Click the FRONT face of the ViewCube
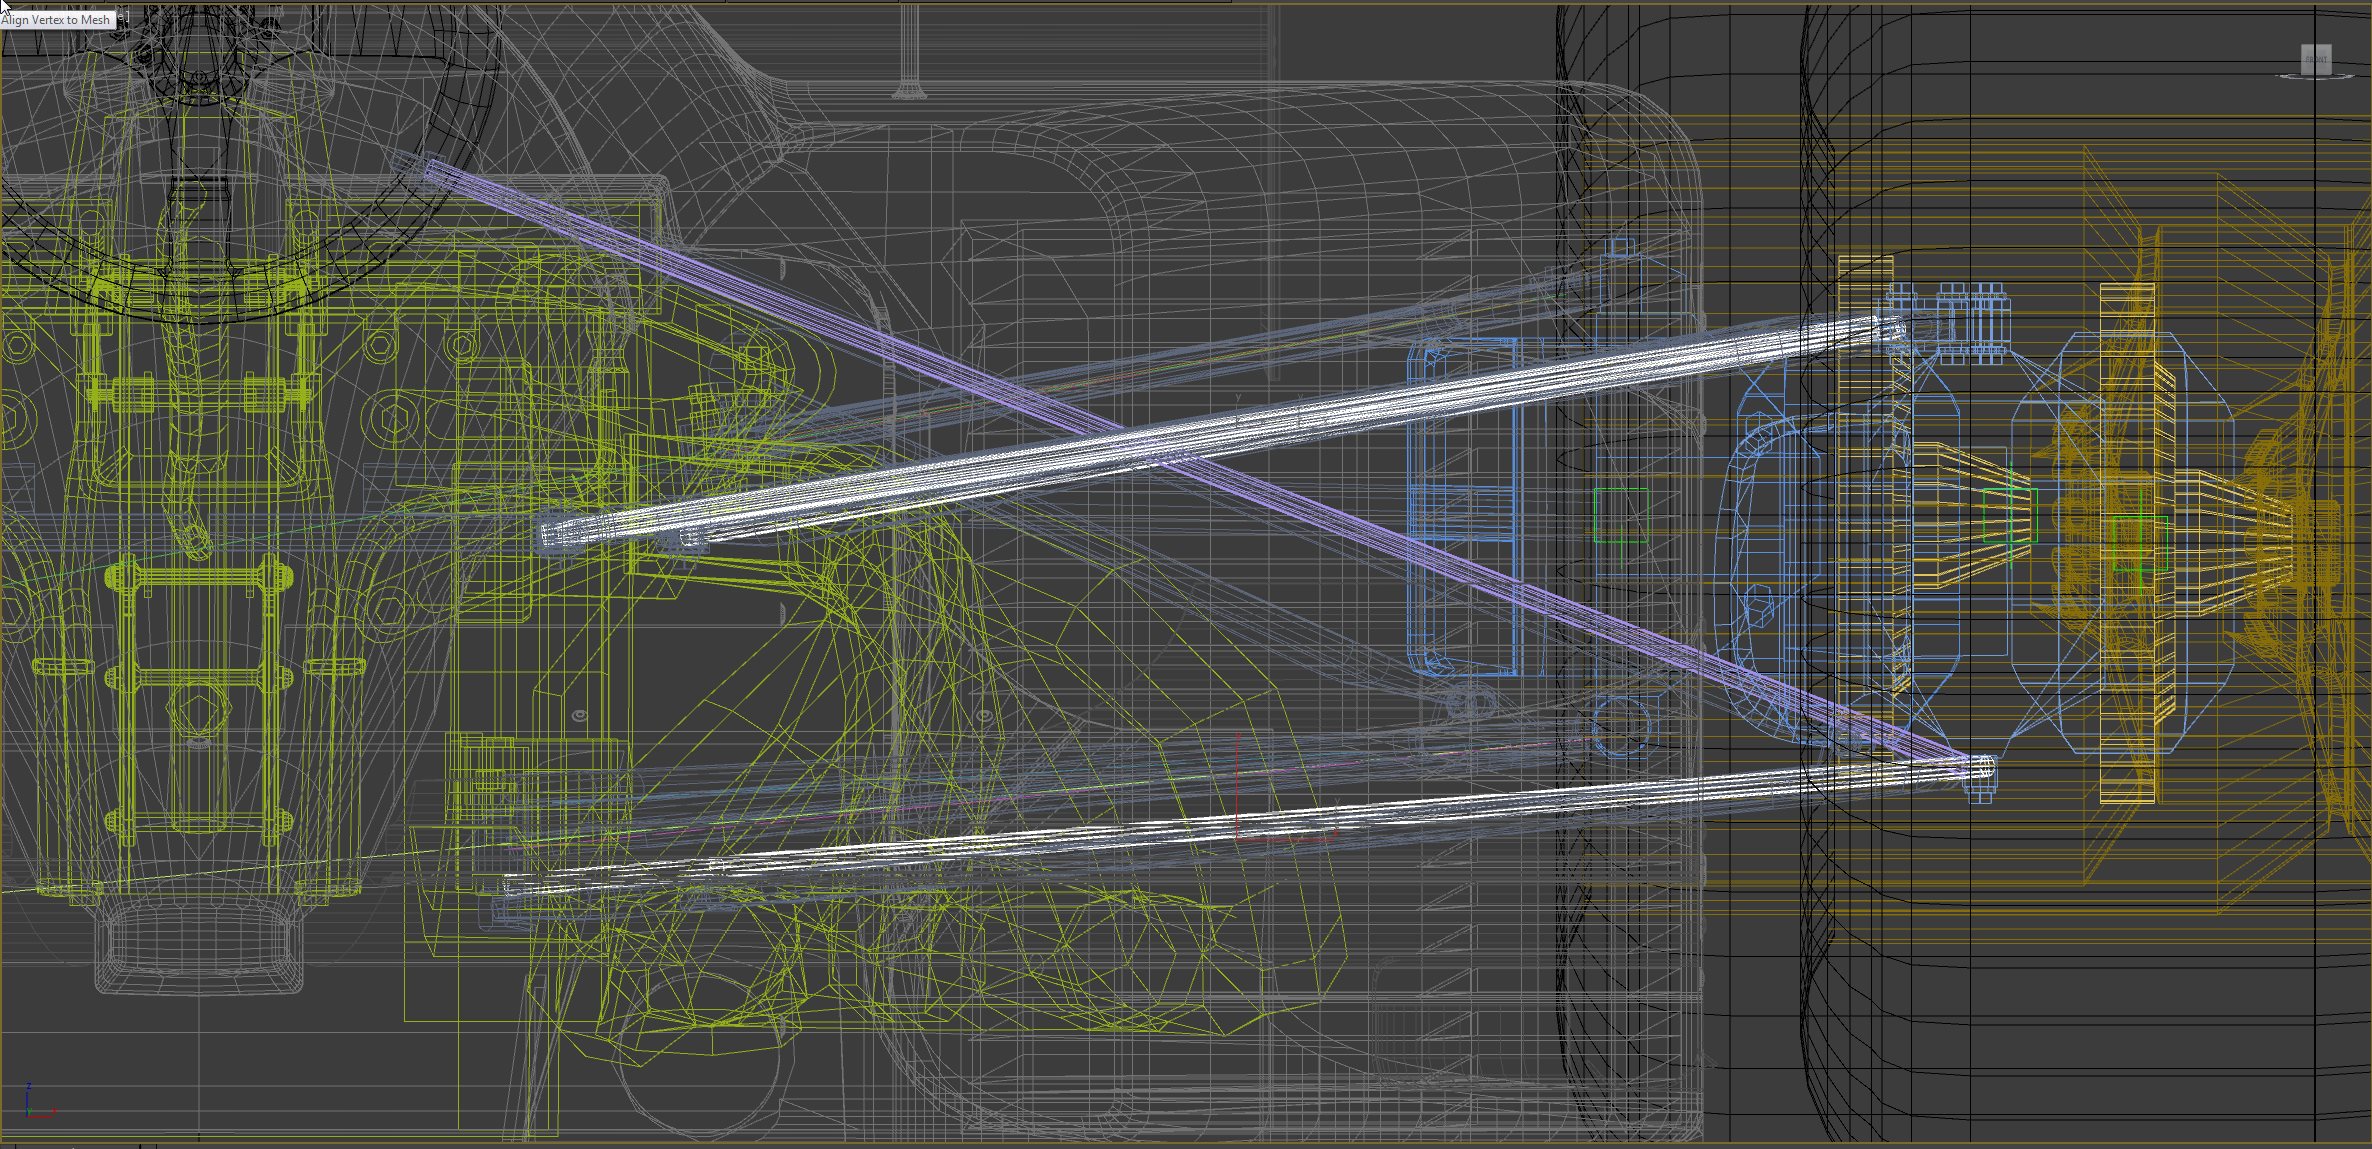The image size is (2372, 1149). (x=2316, y=59)
